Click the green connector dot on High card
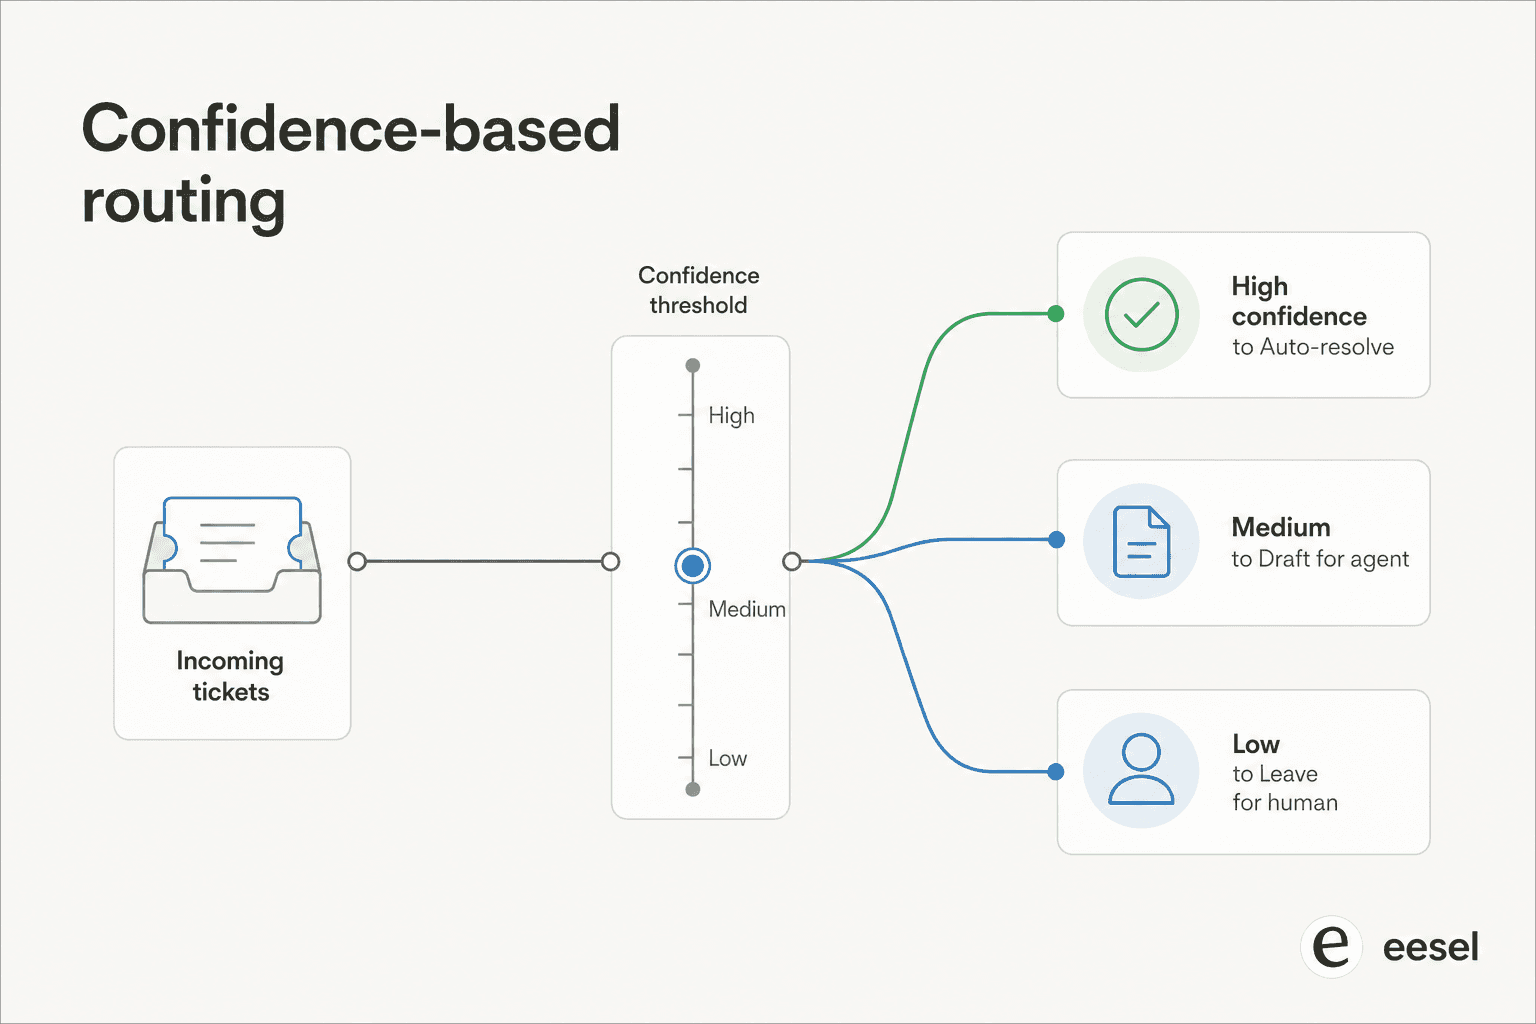Screen dimensions: 1536x1024 click(1055, 314)
